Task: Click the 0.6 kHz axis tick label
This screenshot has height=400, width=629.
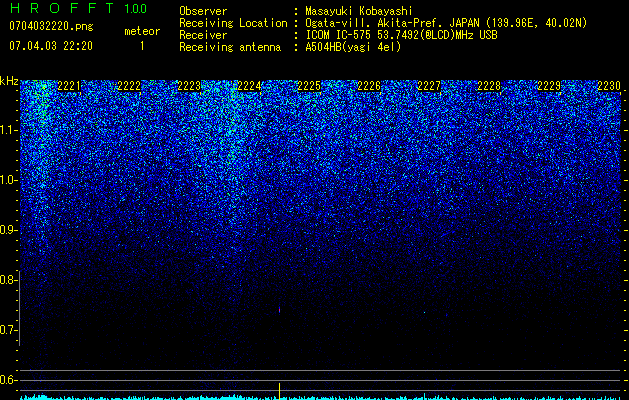Action: (x=8, y=380)
